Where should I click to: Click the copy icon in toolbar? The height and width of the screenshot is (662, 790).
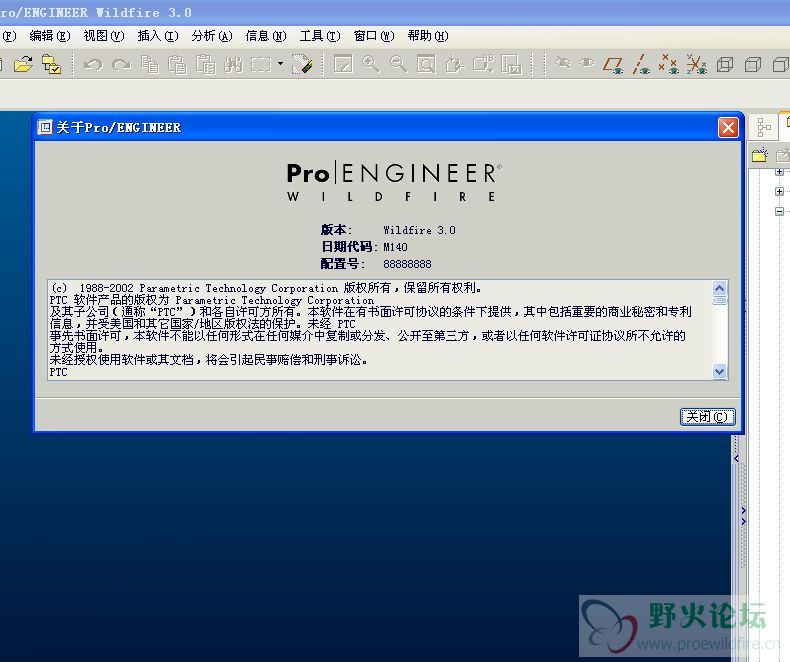(150, 64)
